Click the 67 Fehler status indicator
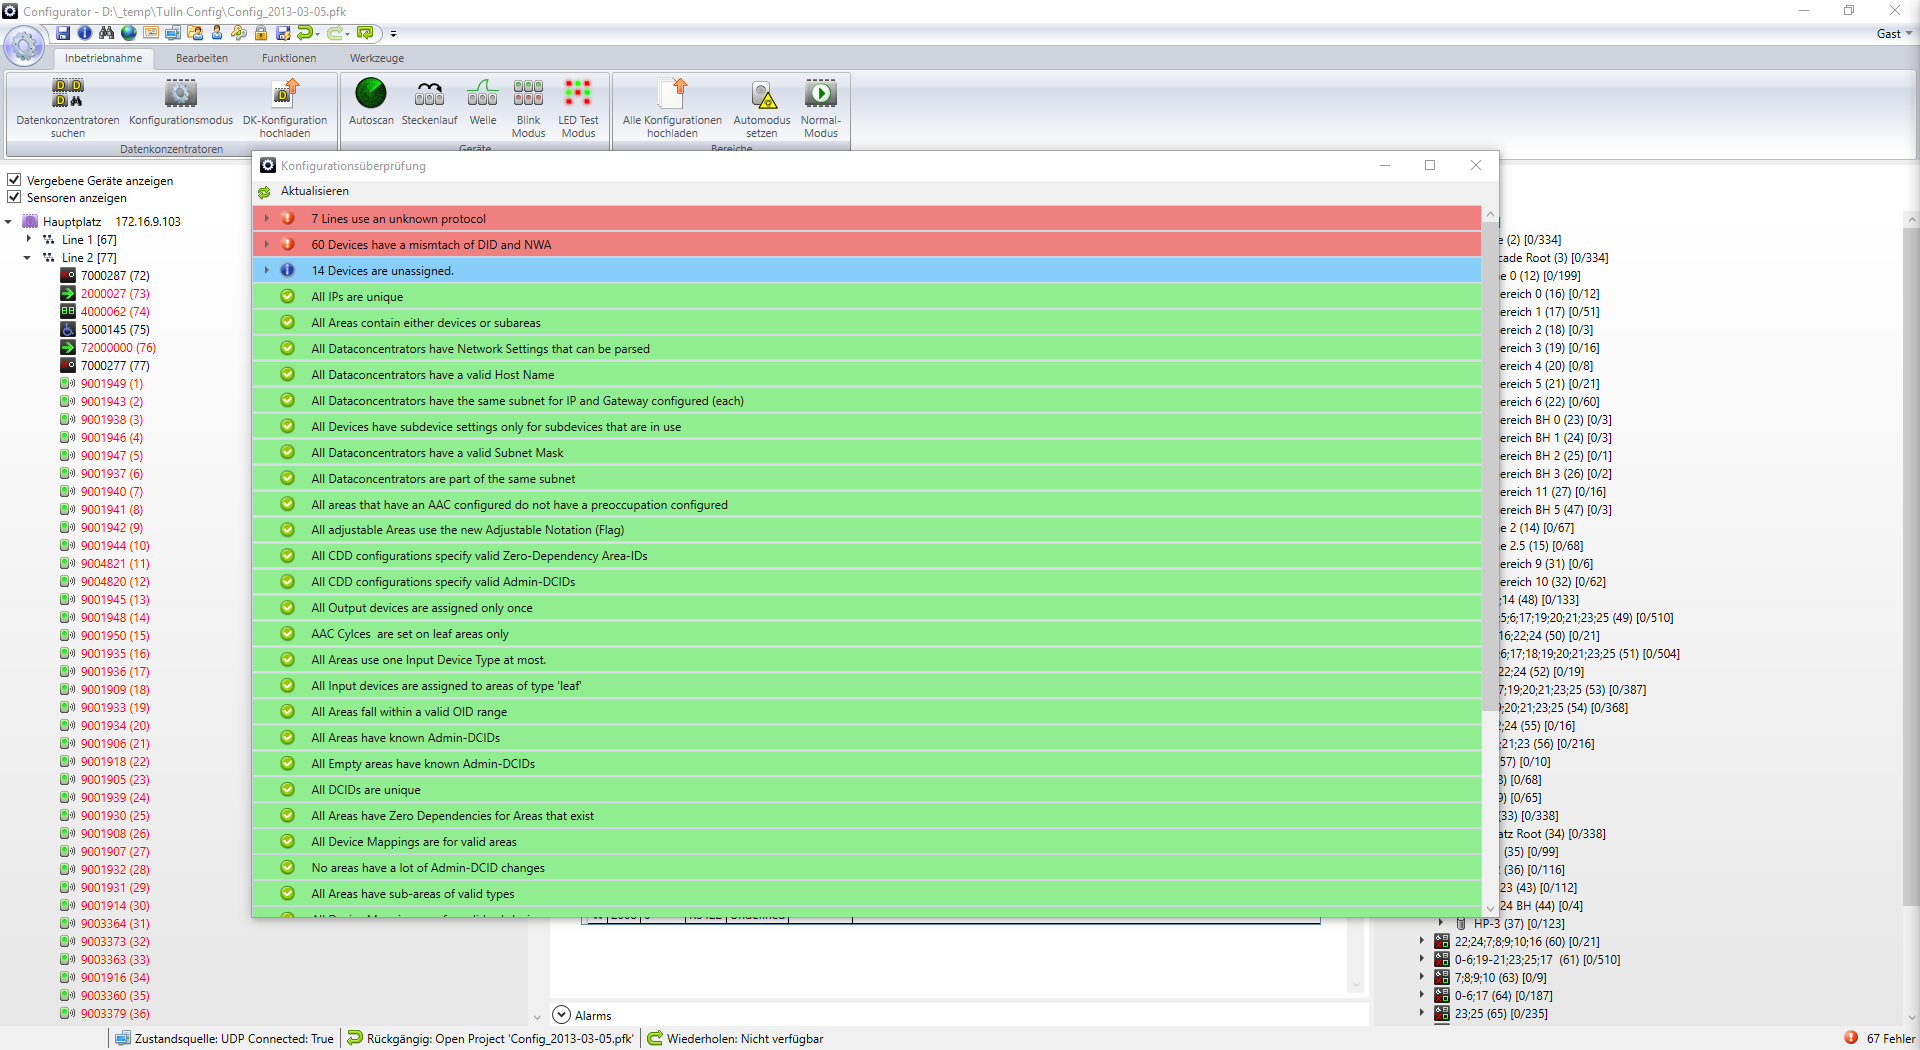Image resolution: width=1920 pixels, height=1050 pixels. tap(1880, 1038)
